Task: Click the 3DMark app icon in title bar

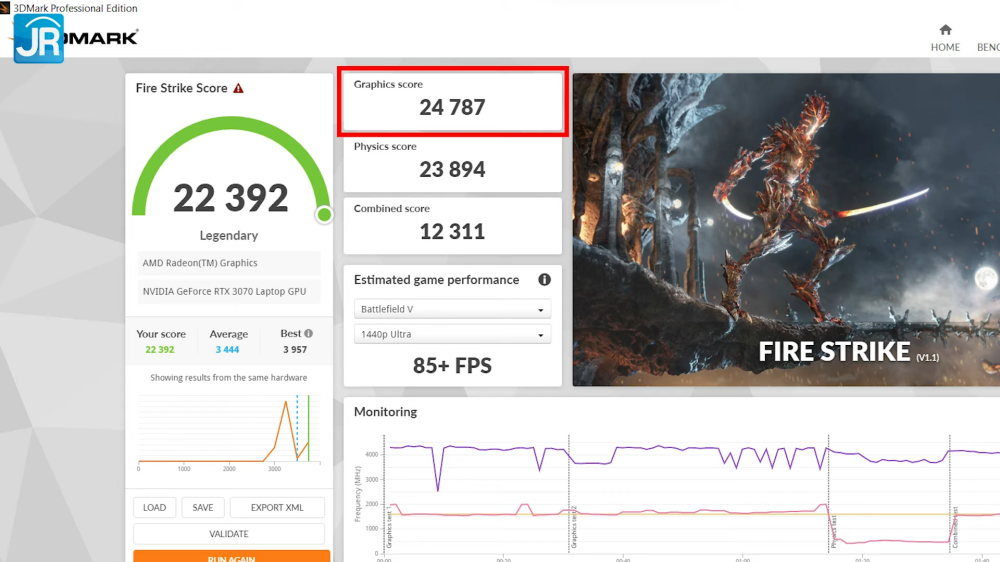Action: 5,7
